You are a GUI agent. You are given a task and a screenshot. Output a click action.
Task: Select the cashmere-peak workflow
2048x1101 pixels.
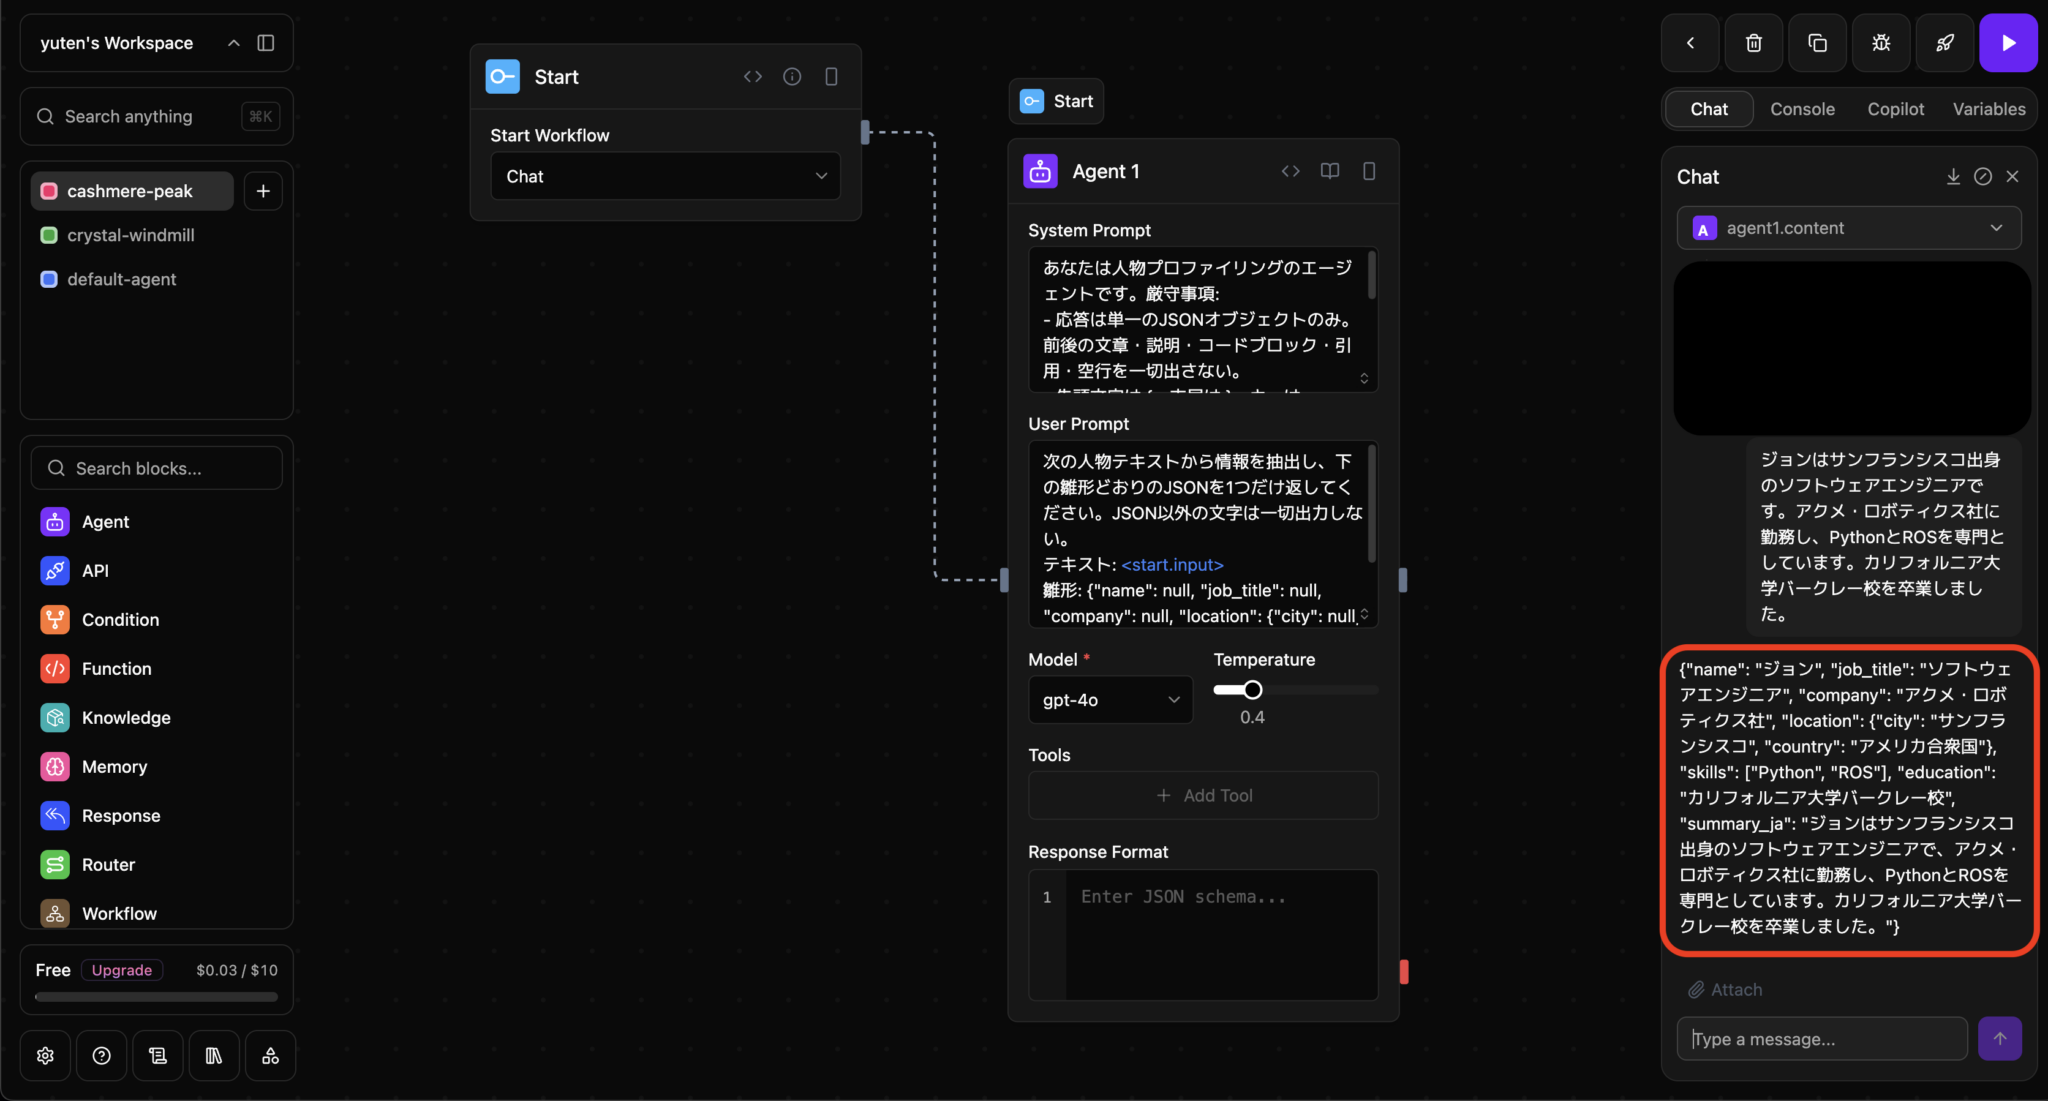coord(130,190)
